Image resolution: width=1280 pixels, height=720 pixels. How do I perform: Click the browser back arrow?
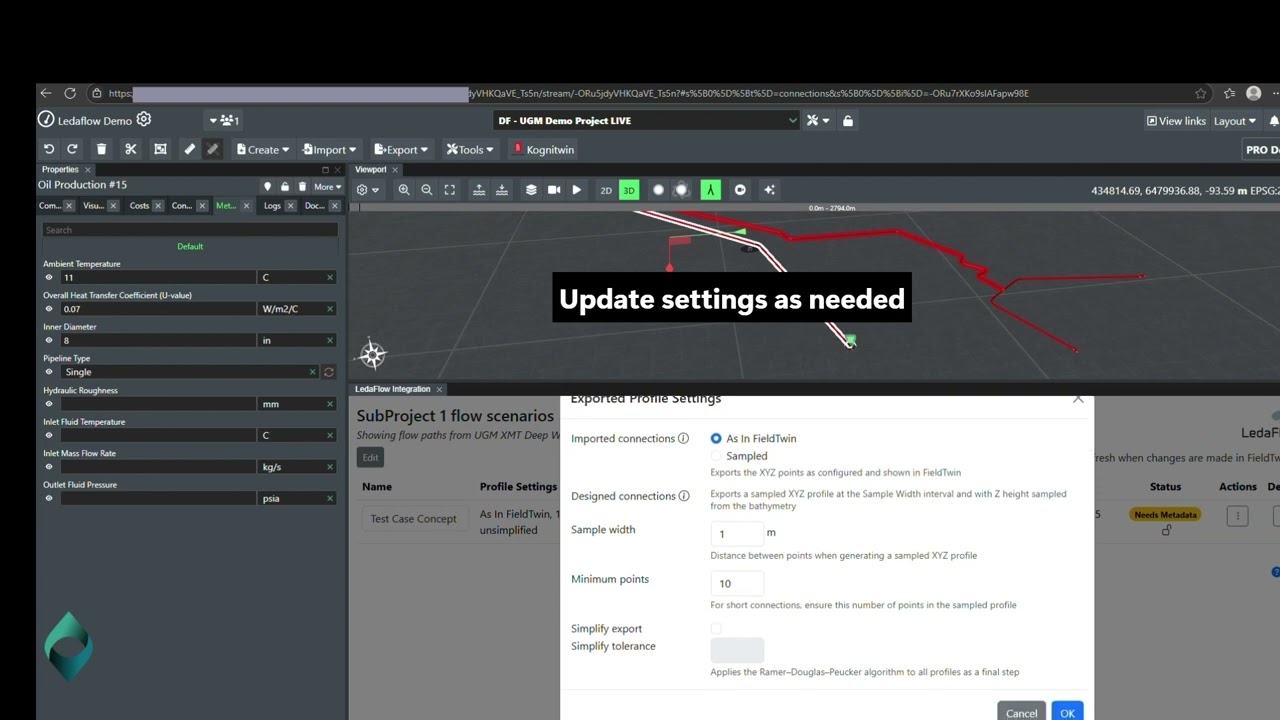[46, 93]
